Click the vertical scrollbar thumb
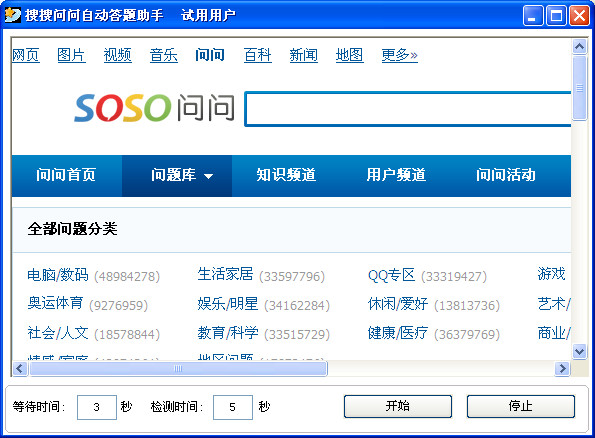This screenshot has width=595, height=438. 579,88
